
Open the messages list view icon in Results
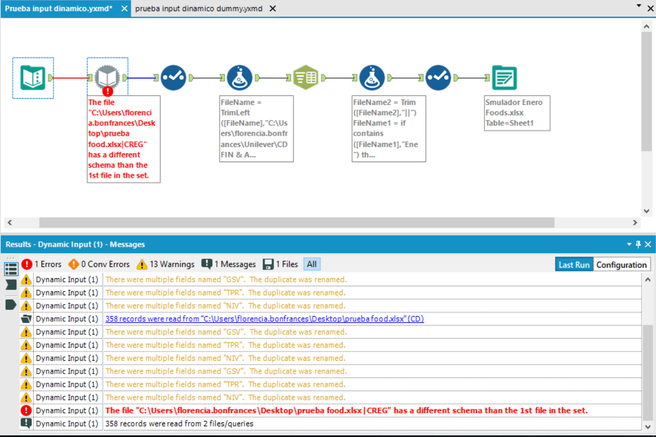[11, 268]
